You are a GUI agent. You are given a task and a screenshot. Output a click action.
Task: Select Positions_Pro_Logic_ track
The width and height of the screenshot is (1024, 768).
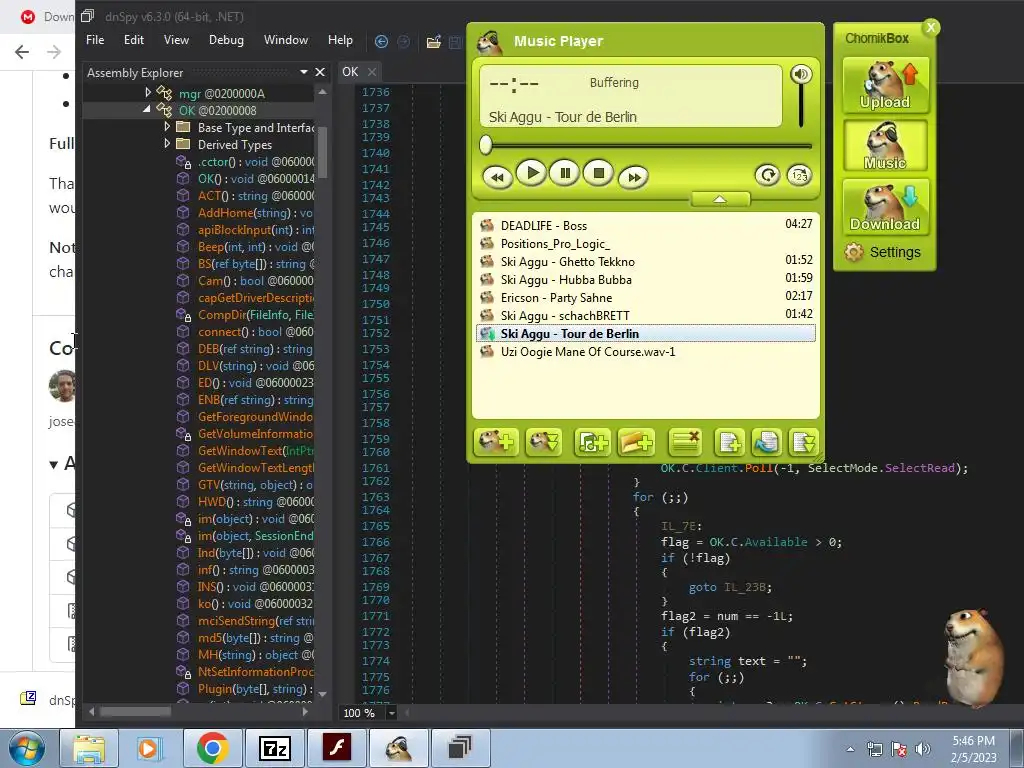tap(646, 244)
